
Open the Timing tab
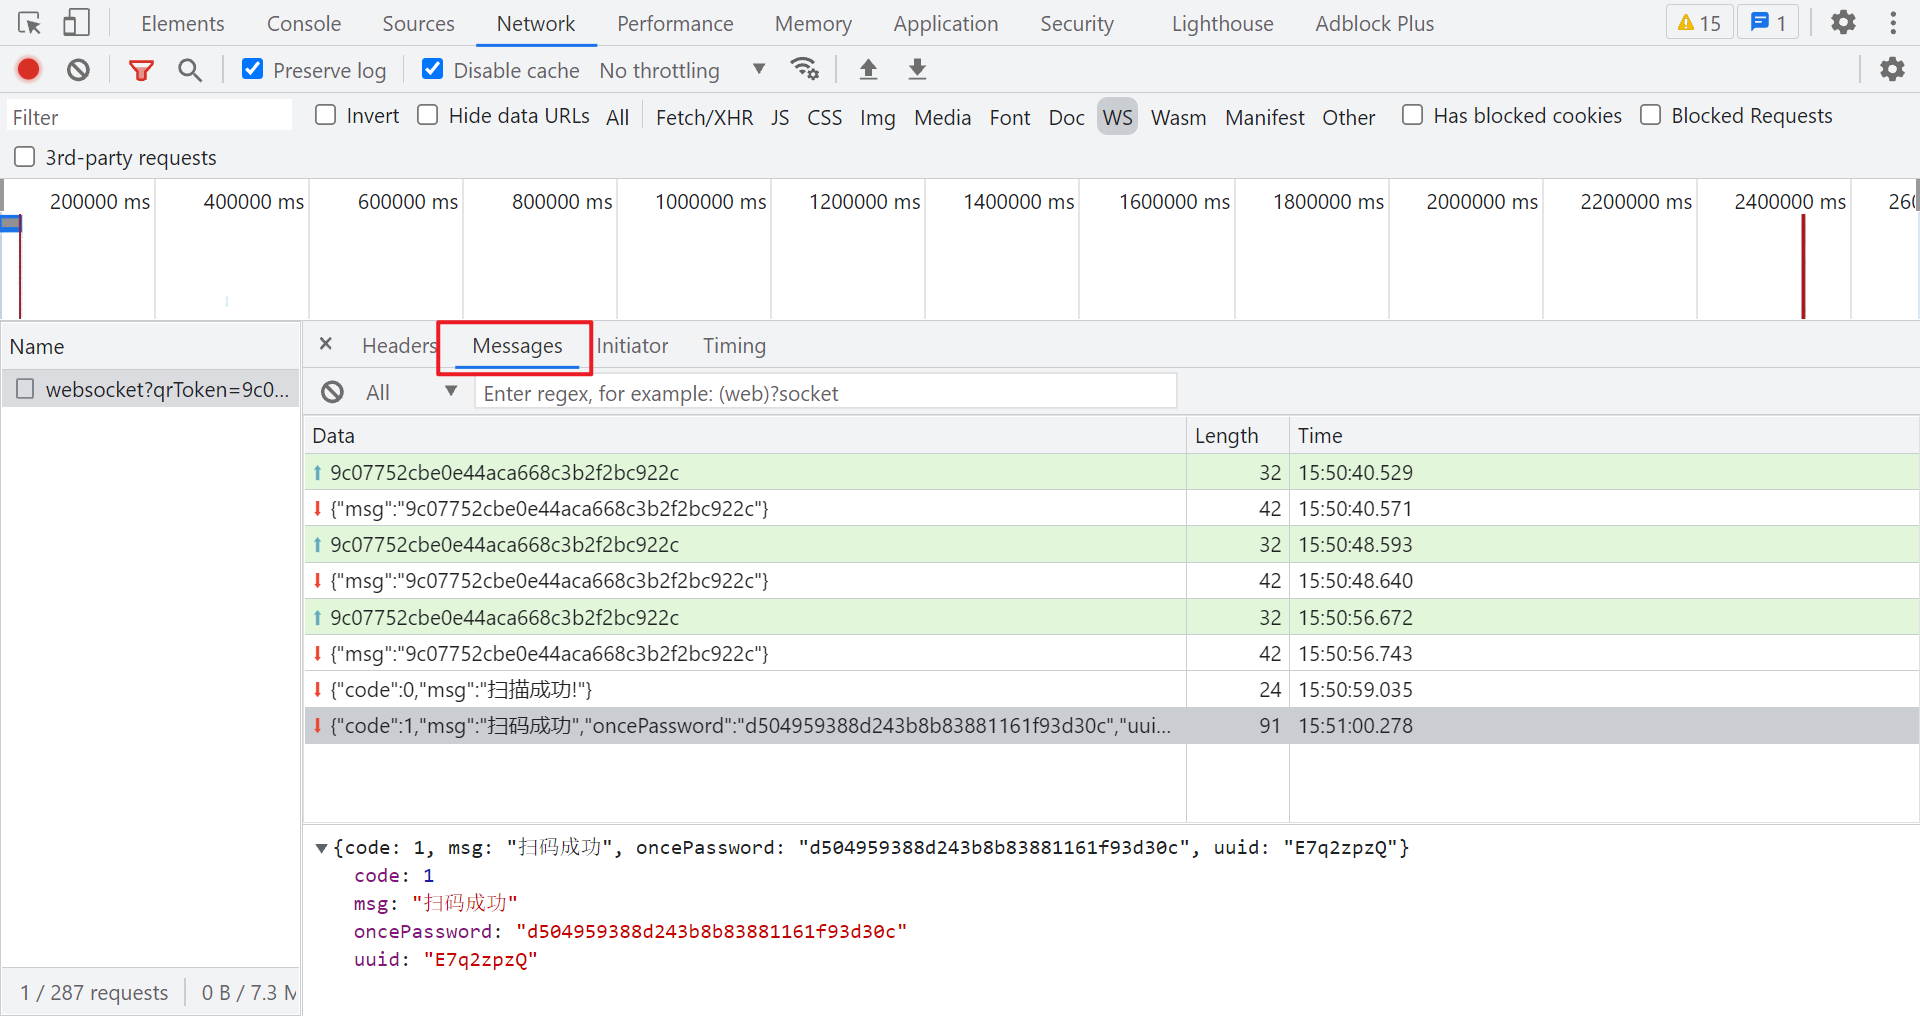tap(734, 345)
